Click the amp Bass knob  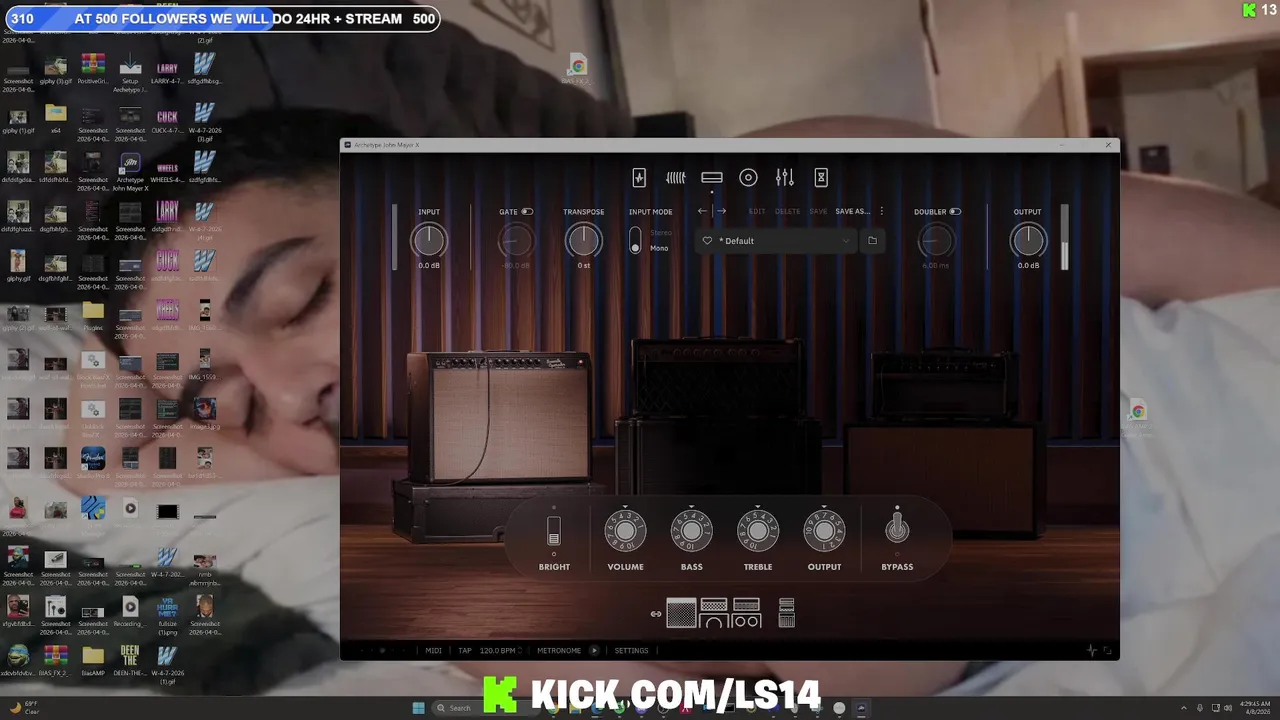(x=692, y=531)
